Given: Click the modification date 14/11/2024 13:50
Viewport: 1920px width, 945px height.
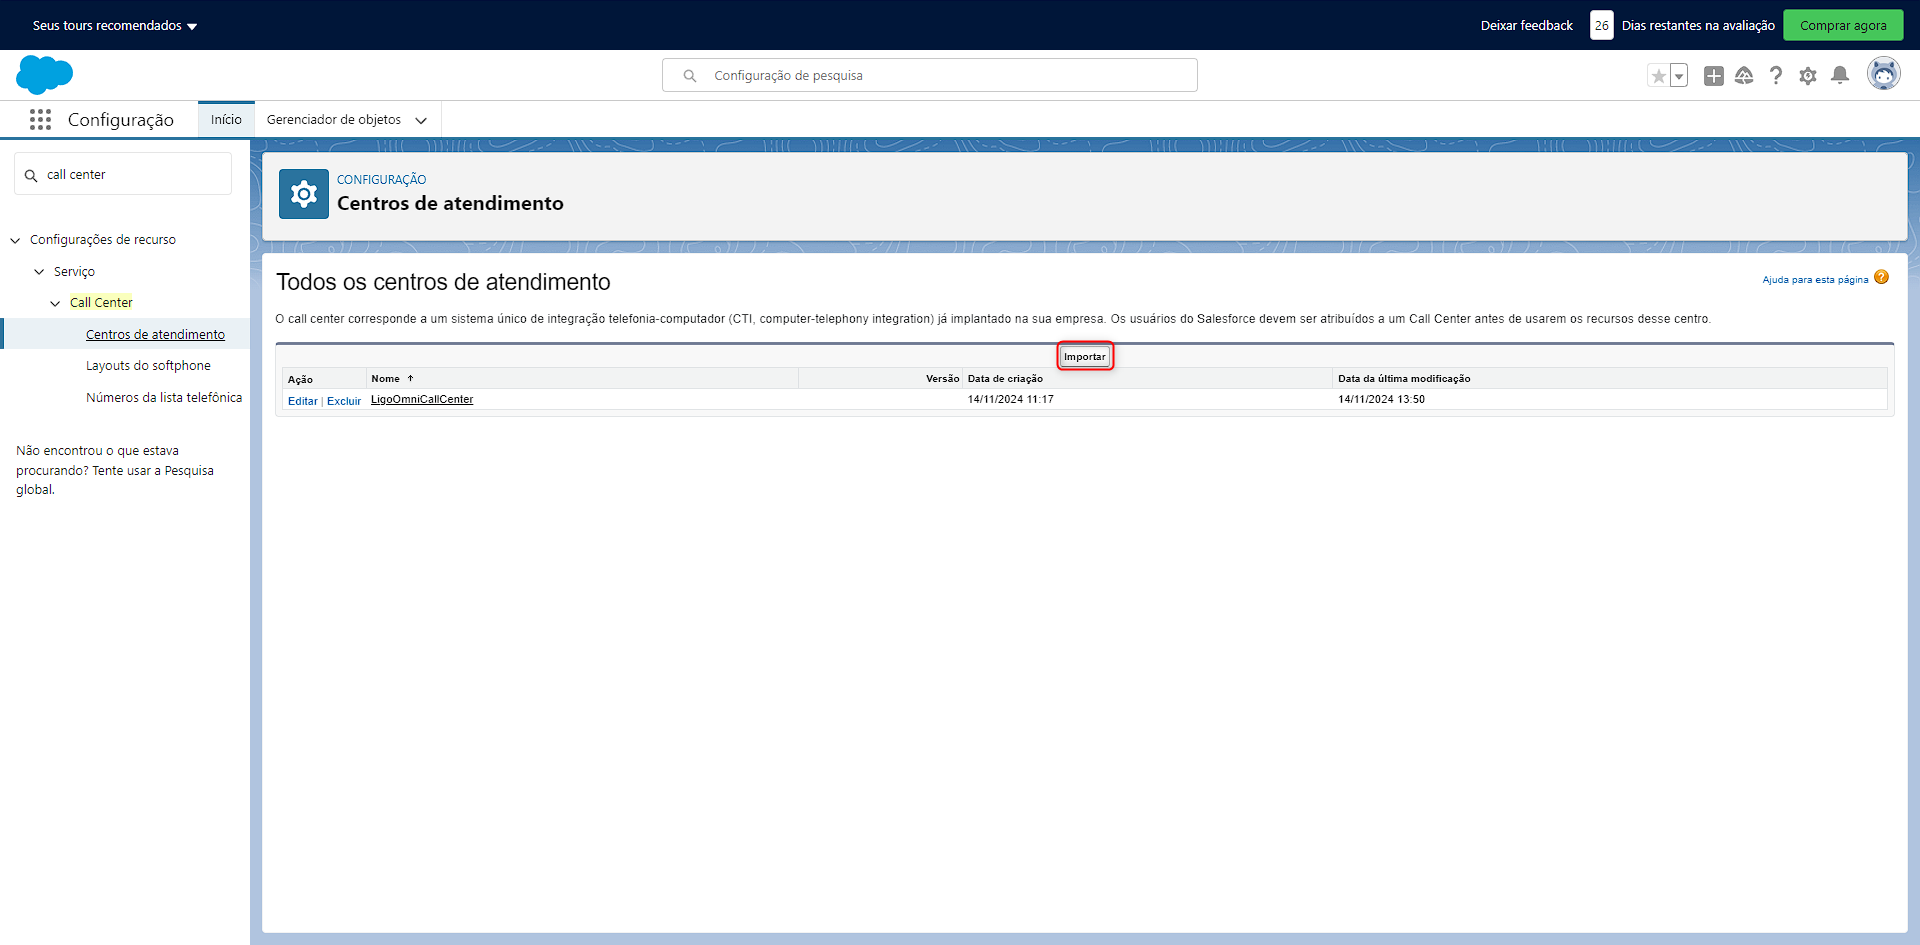Looking at the screenshot, I should coord(1381,399).
